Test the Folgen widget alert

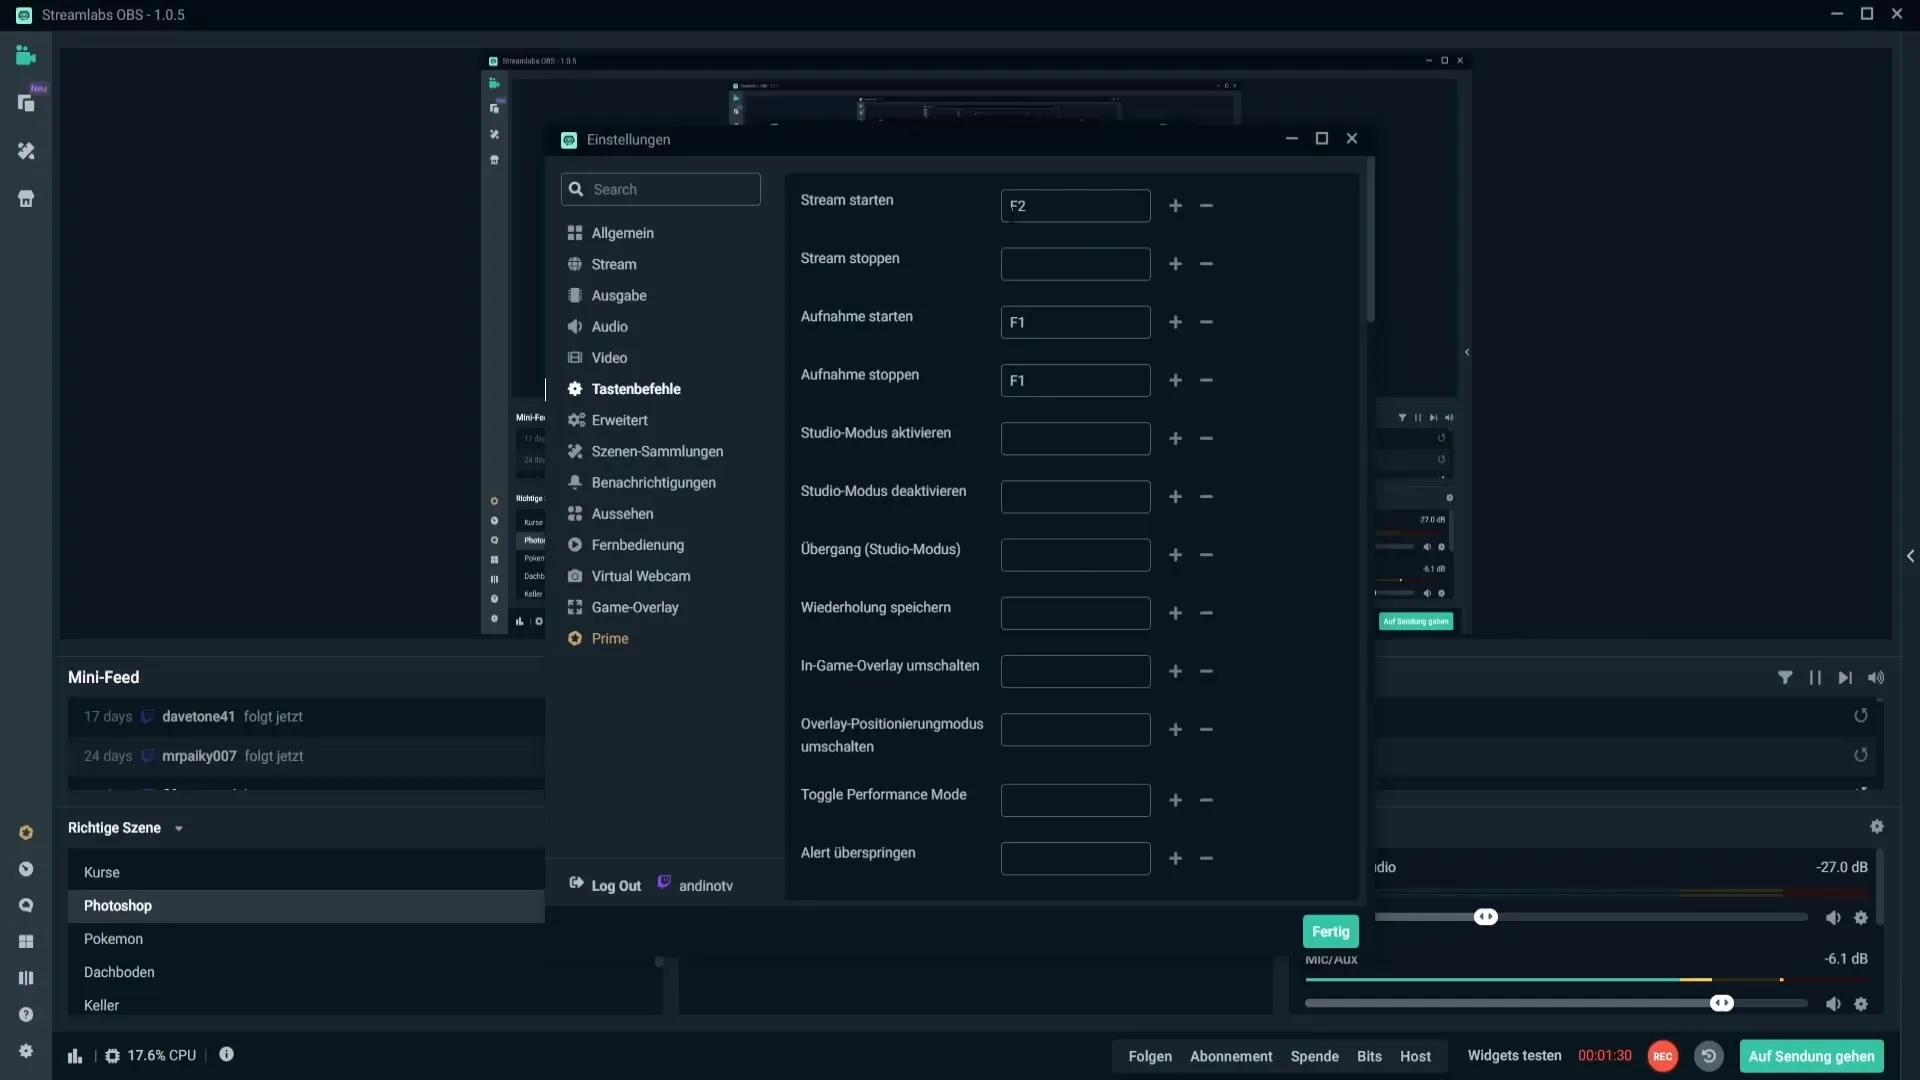(1150, 1057)
